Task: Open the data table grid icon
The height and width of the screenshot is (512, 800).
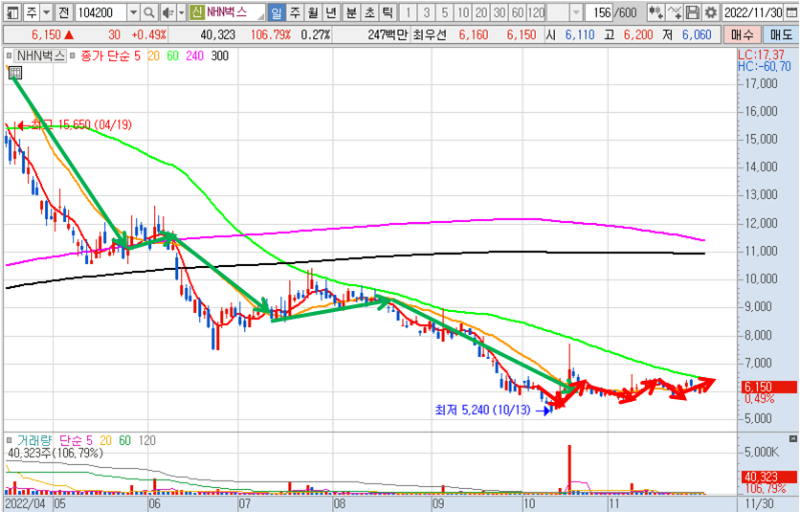Action: coord(15,73)
